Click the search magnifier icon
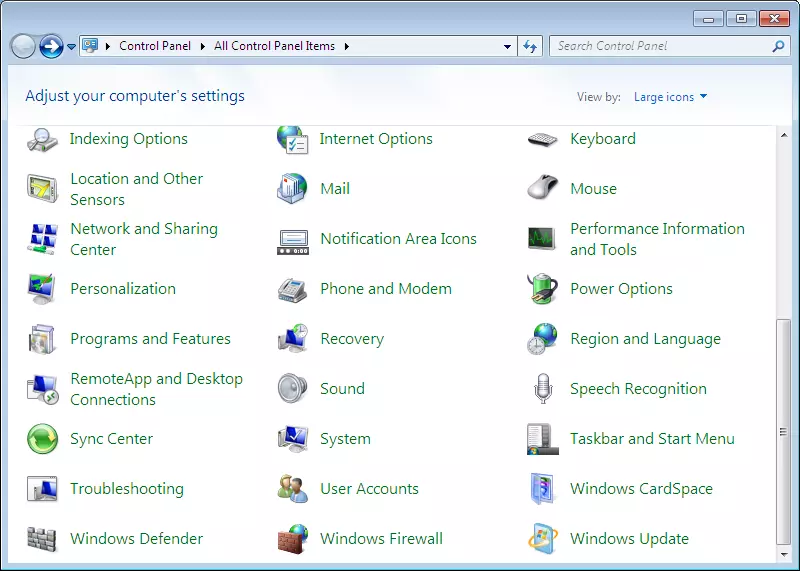The width and height of the screenshot is (800, 571). pos(778,46)
